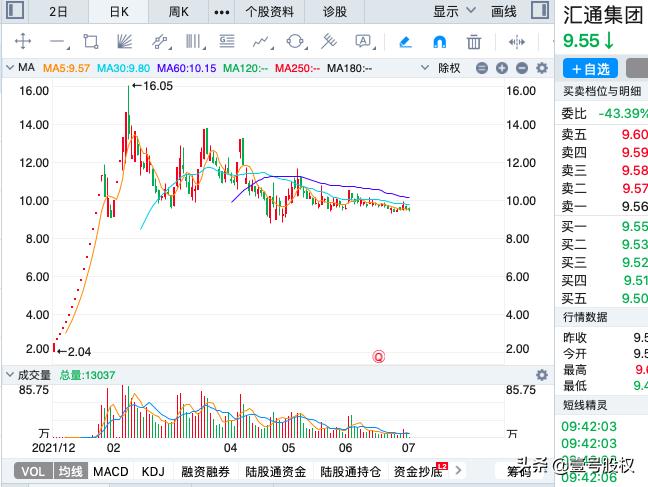The height and width of the screenshot is (487, 648).
Task: Click the 买一 order book row
Action: point(601,226)
